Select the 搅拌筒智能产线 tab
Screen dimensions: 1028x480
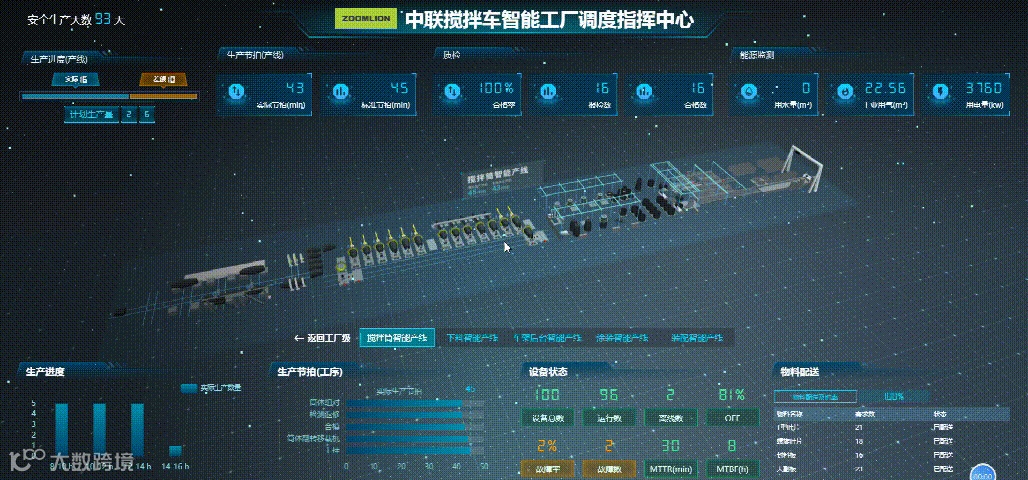point(397,338)
